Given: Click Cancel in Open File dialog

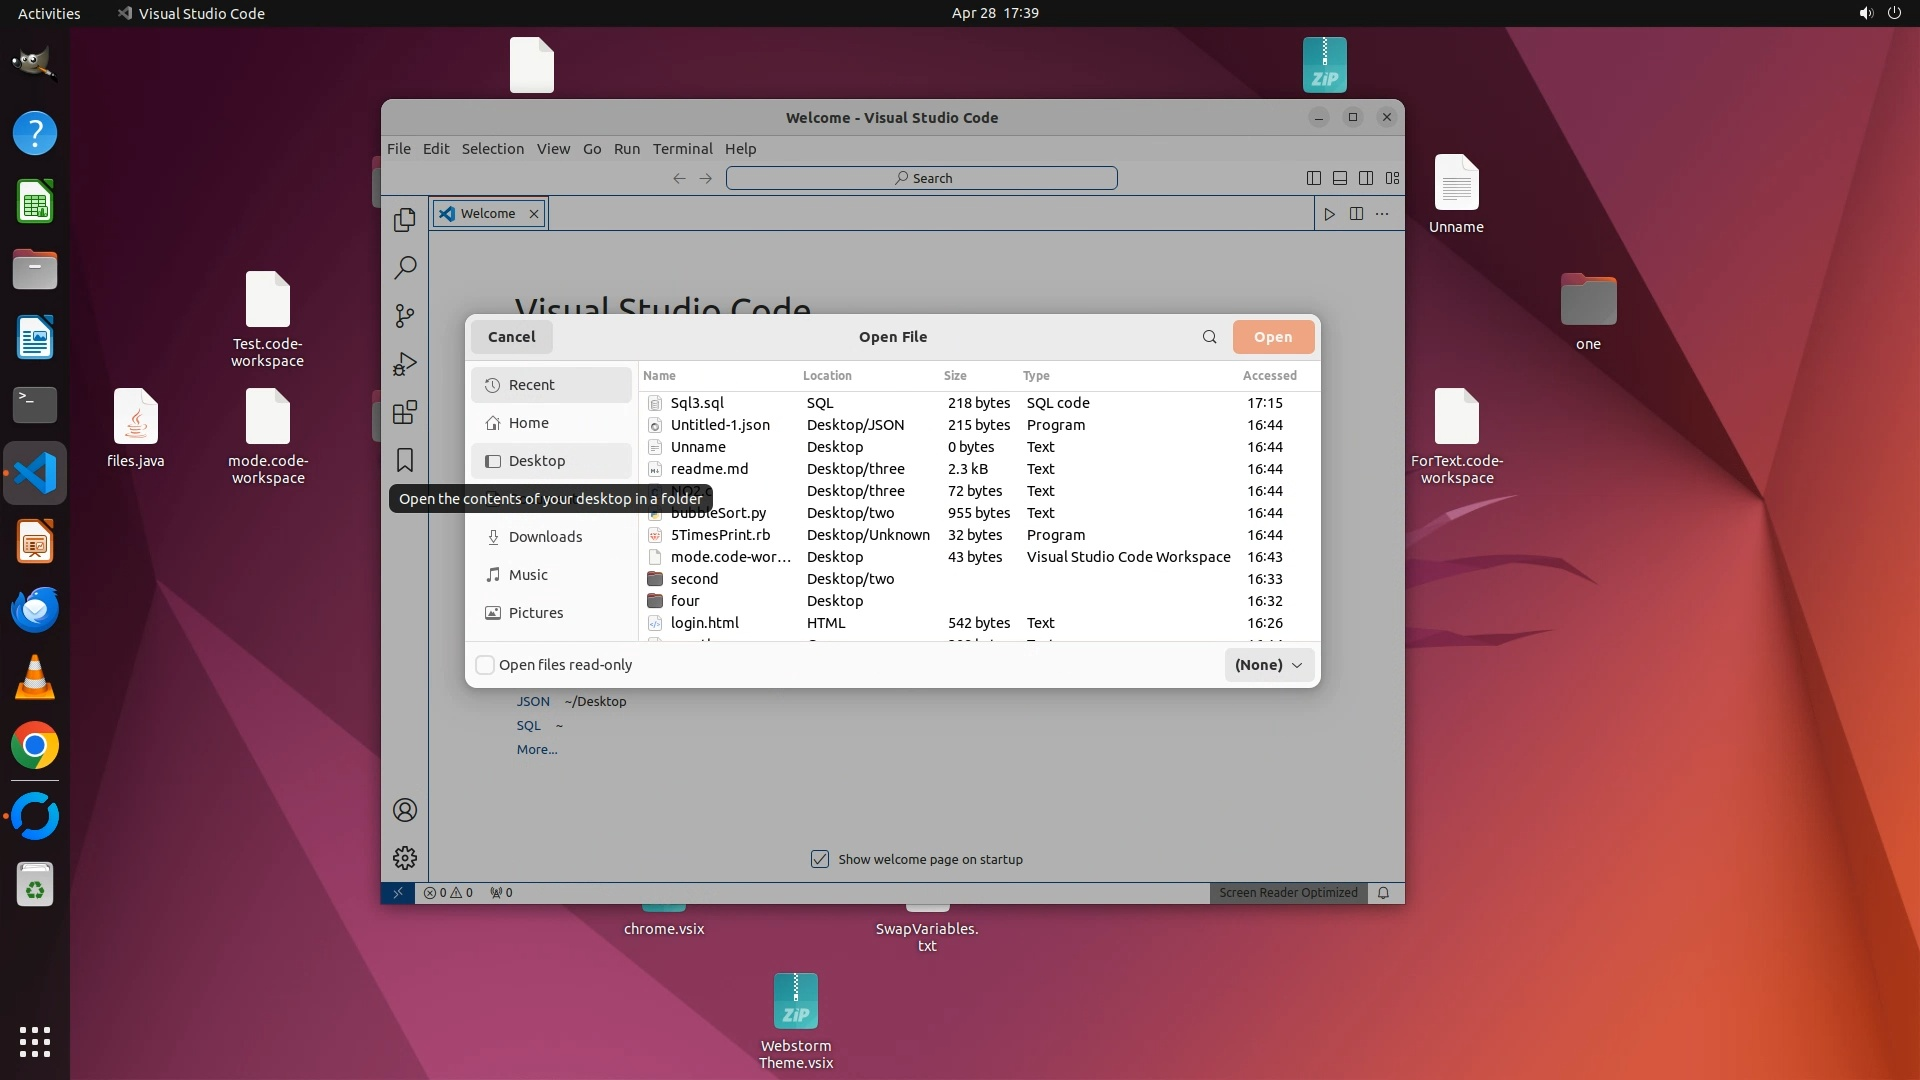Looking at the screenshot, I should (x=511, y=337).
